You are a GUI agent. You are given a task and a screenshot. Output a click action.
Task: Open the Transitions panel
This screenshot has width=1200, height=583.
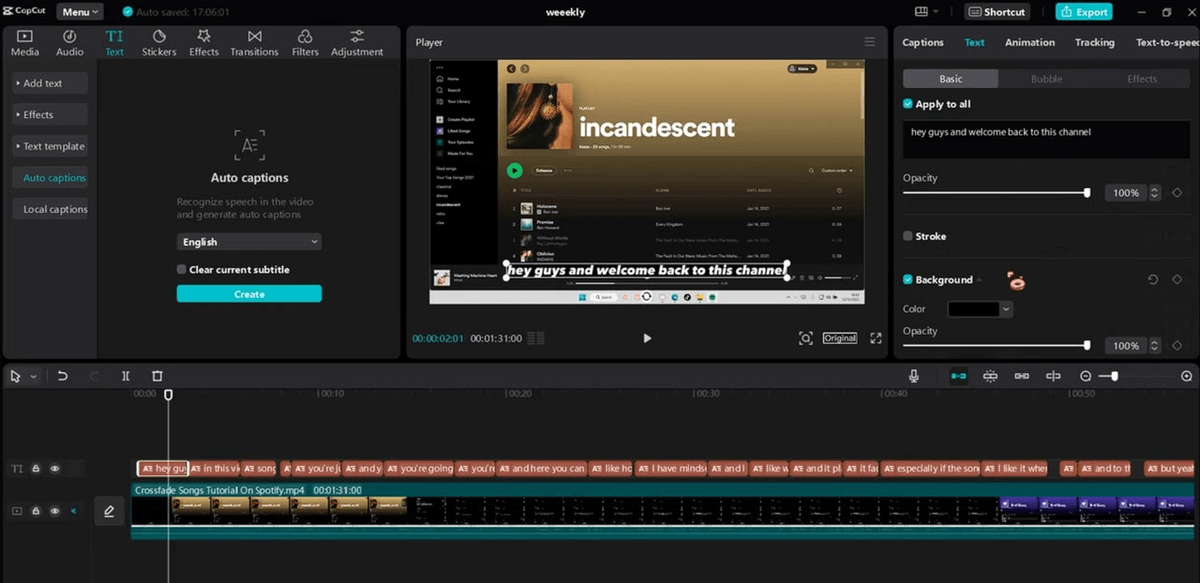(254, 43)
